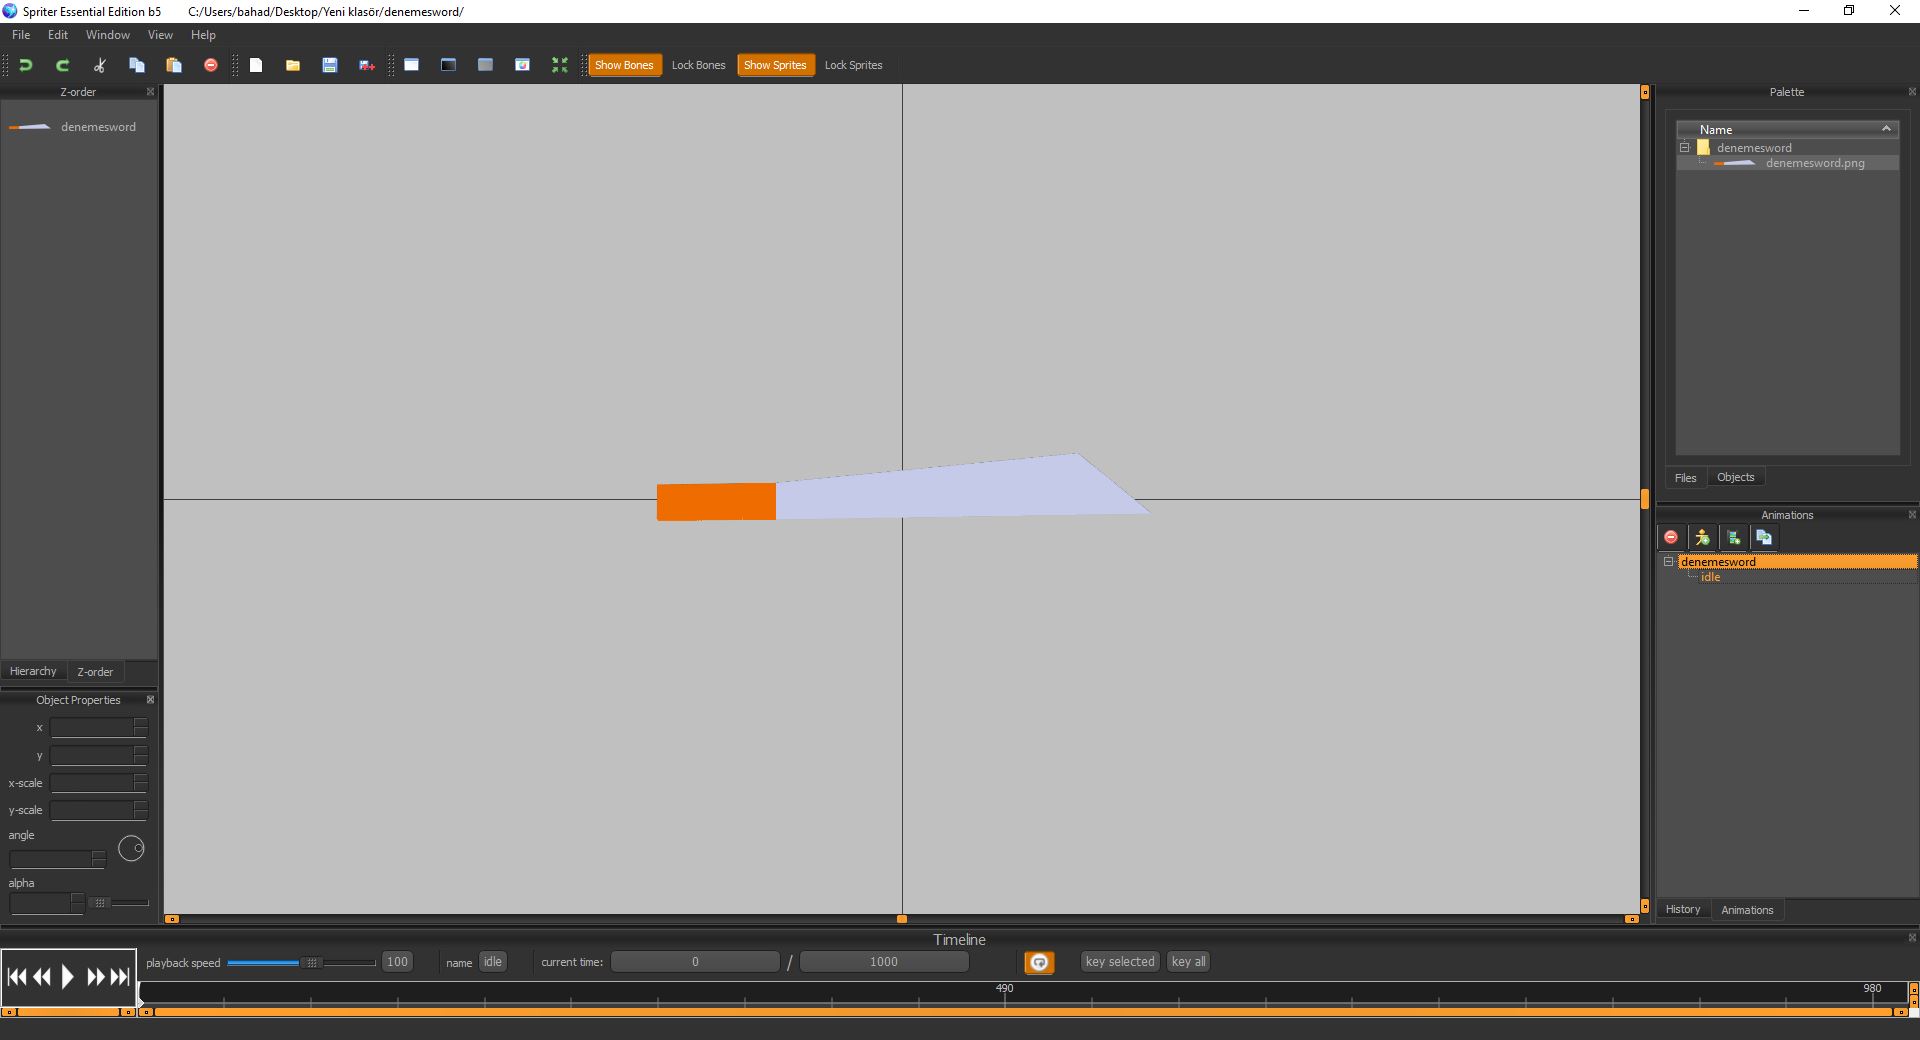Switch to the Z-order tab

pos(95,672)
